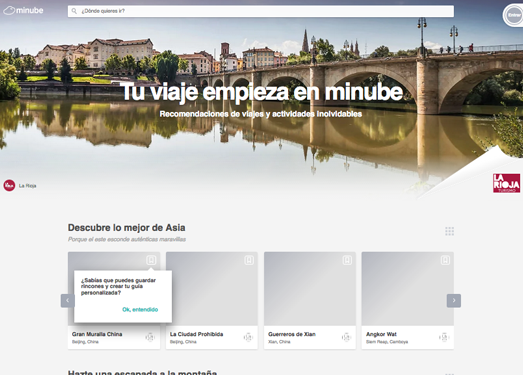Open the grid view icon beside Asia heading
Screen dimensions: 523x375
pos(449,231)
